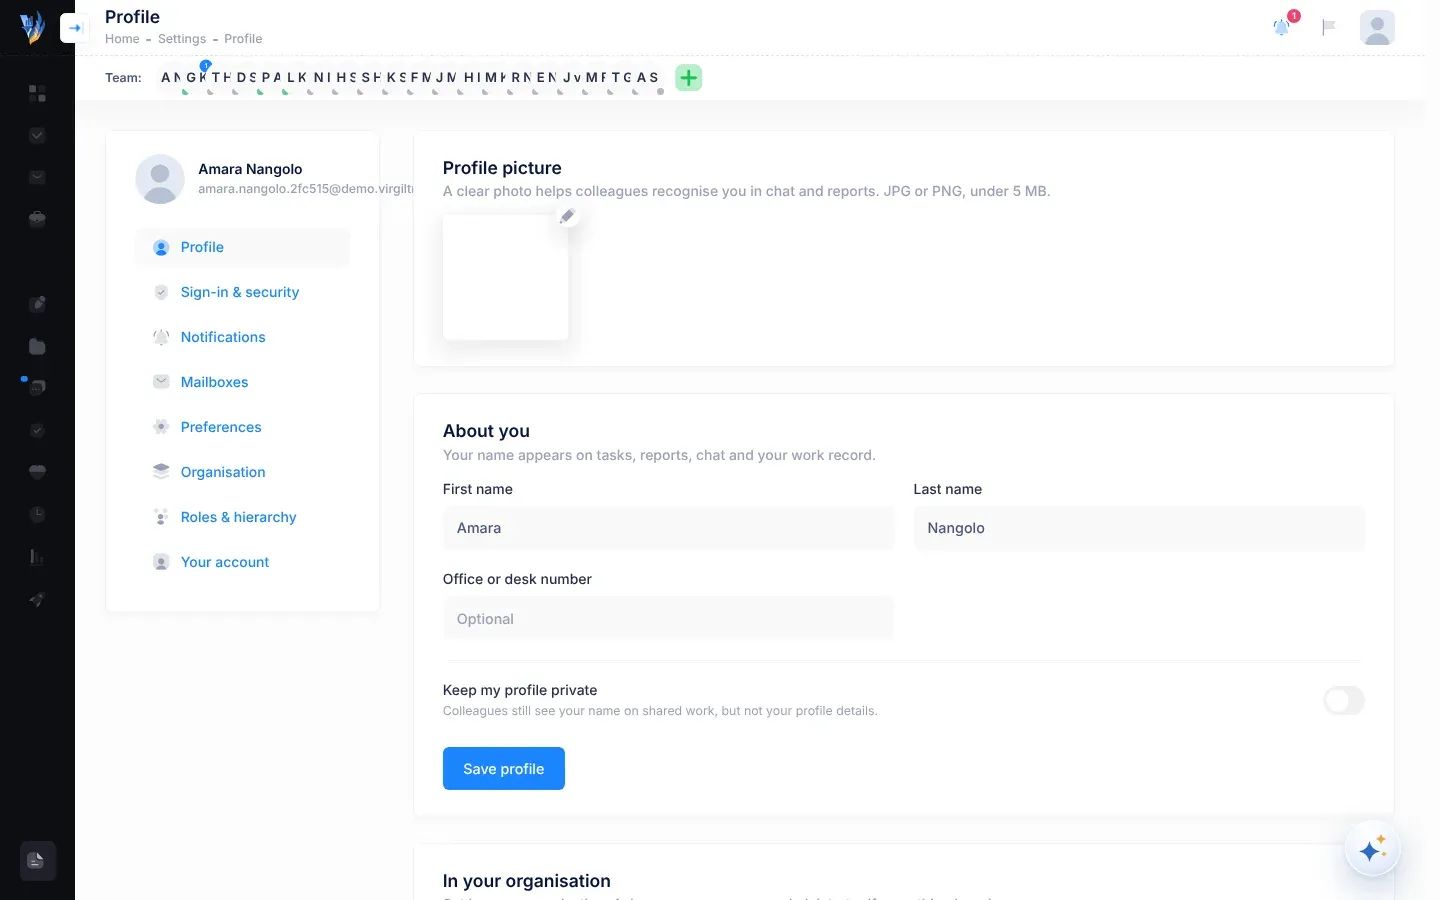Open Roles & hierarchy settings
Viewport: 1440px width, 900px height.
click(243, 517)
